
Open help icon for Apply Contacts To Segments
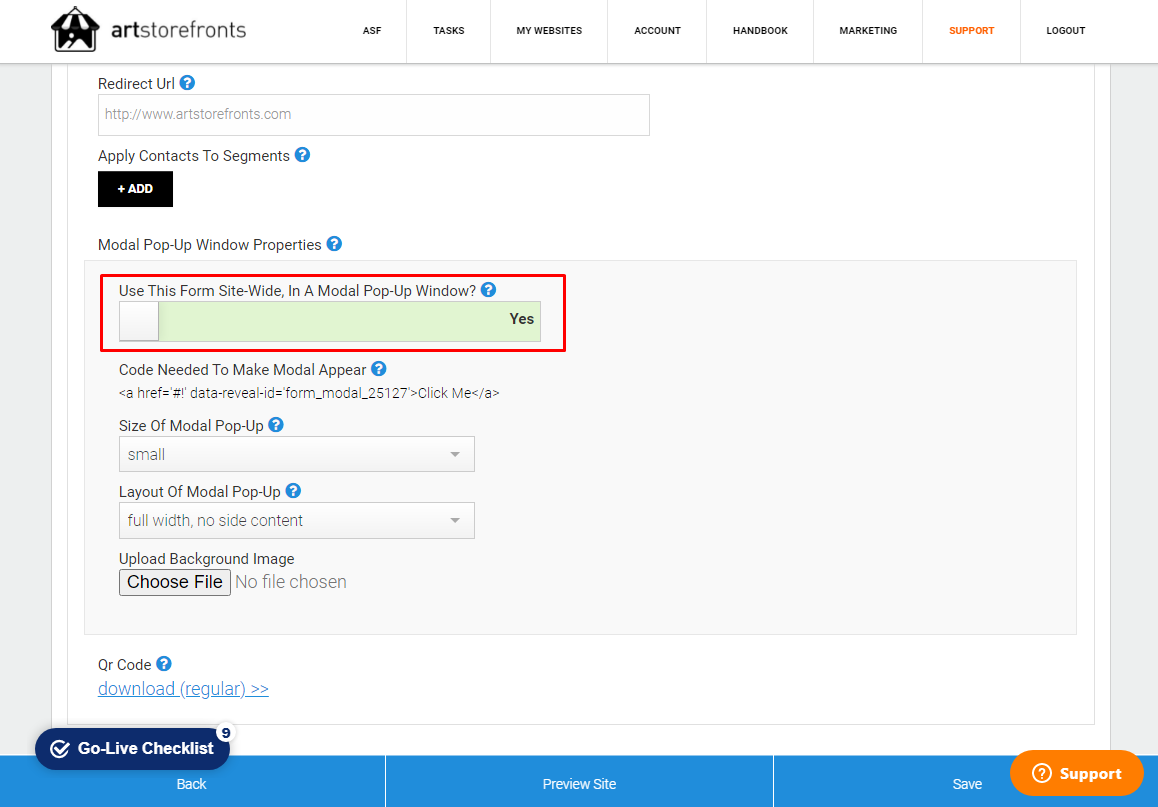point(302,155)
